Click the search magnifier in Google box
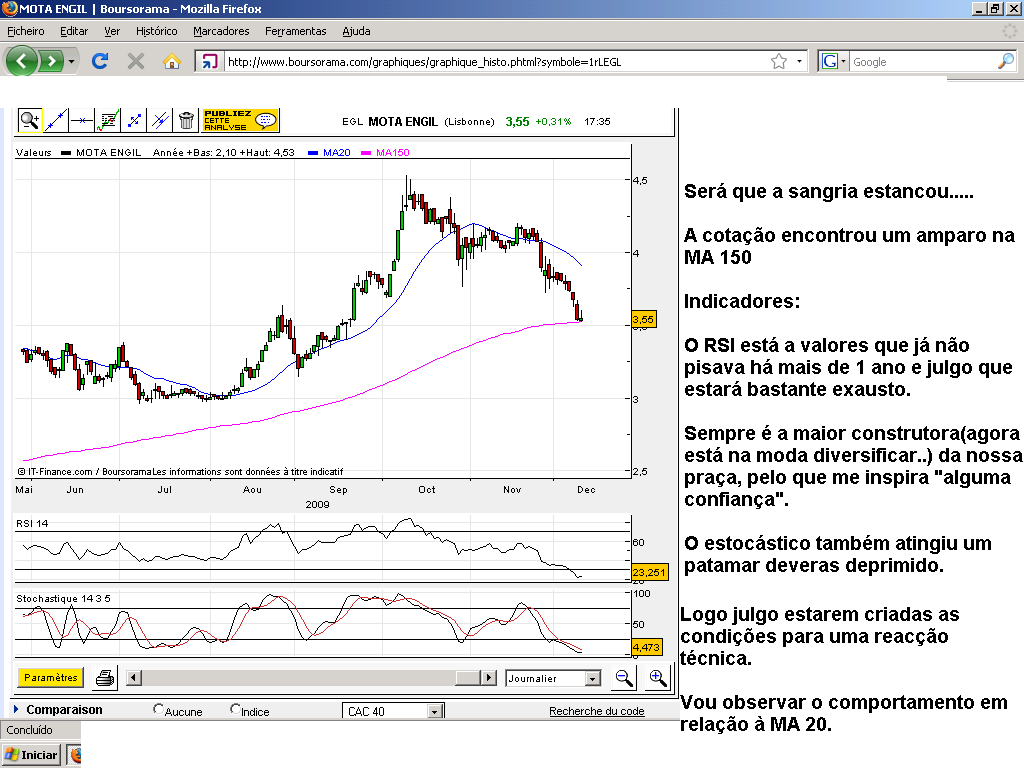1024x768 pixels. pos(1006,61)
